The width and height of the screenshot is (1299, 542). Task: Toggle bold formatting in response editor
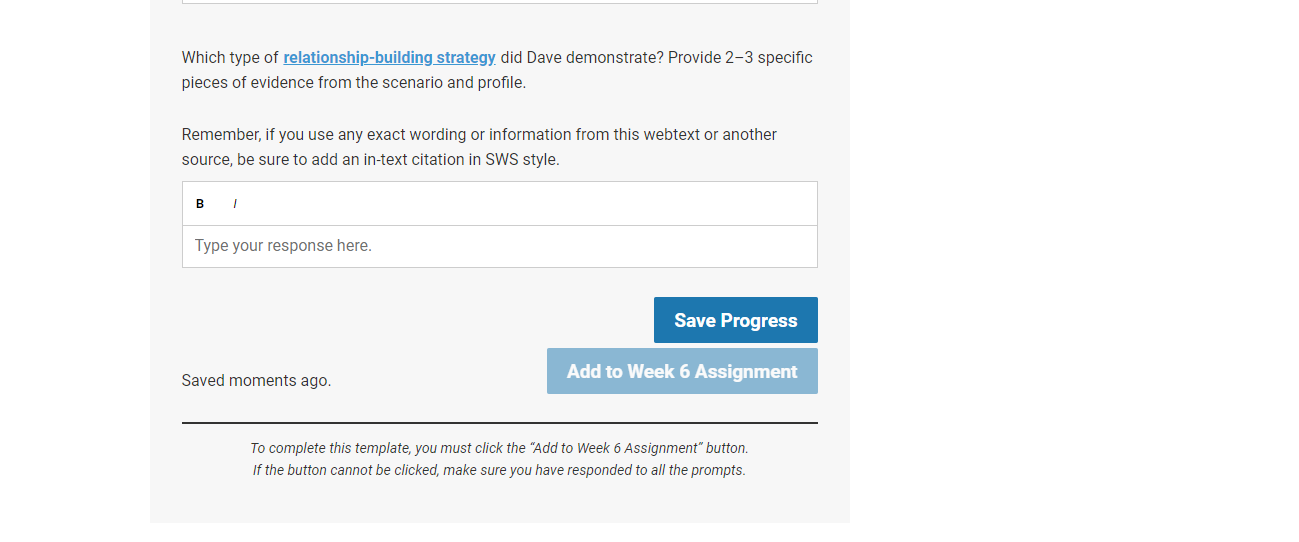pyautogui.click(x=200, y=204)
